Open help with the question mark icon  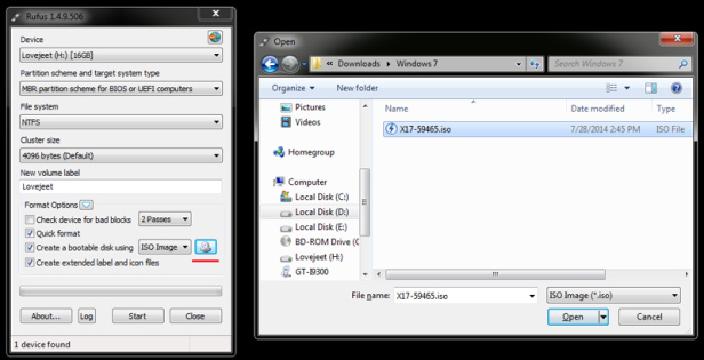tap(676, 88)
